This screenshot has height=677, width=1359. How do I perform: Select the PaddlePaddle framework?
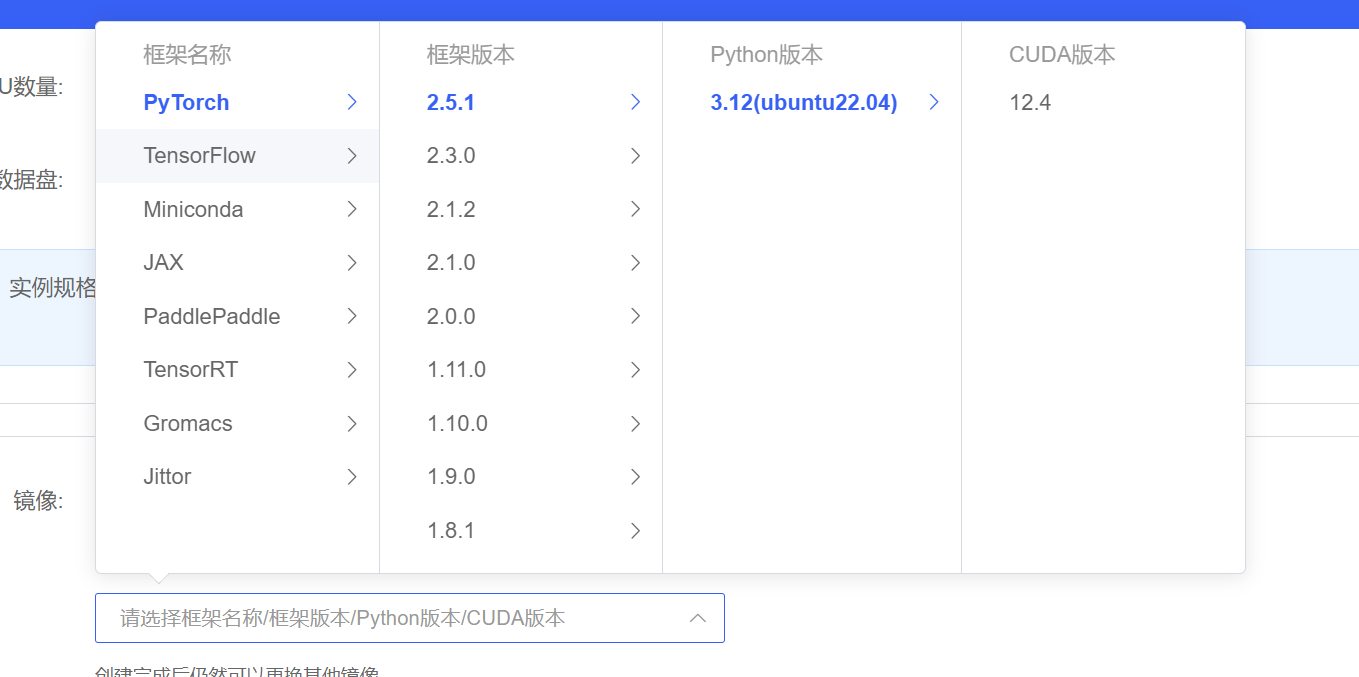pos(211,316)
